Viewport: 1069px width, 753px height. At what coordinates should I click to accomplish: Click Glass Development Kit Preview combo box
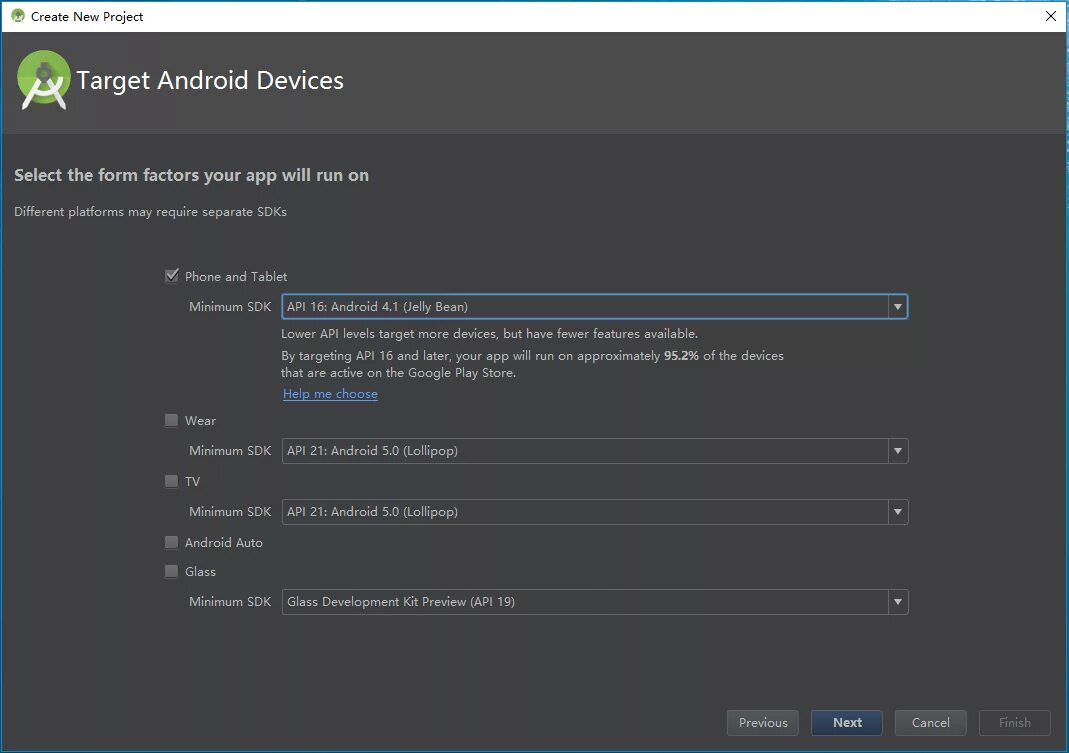(594, 602)
